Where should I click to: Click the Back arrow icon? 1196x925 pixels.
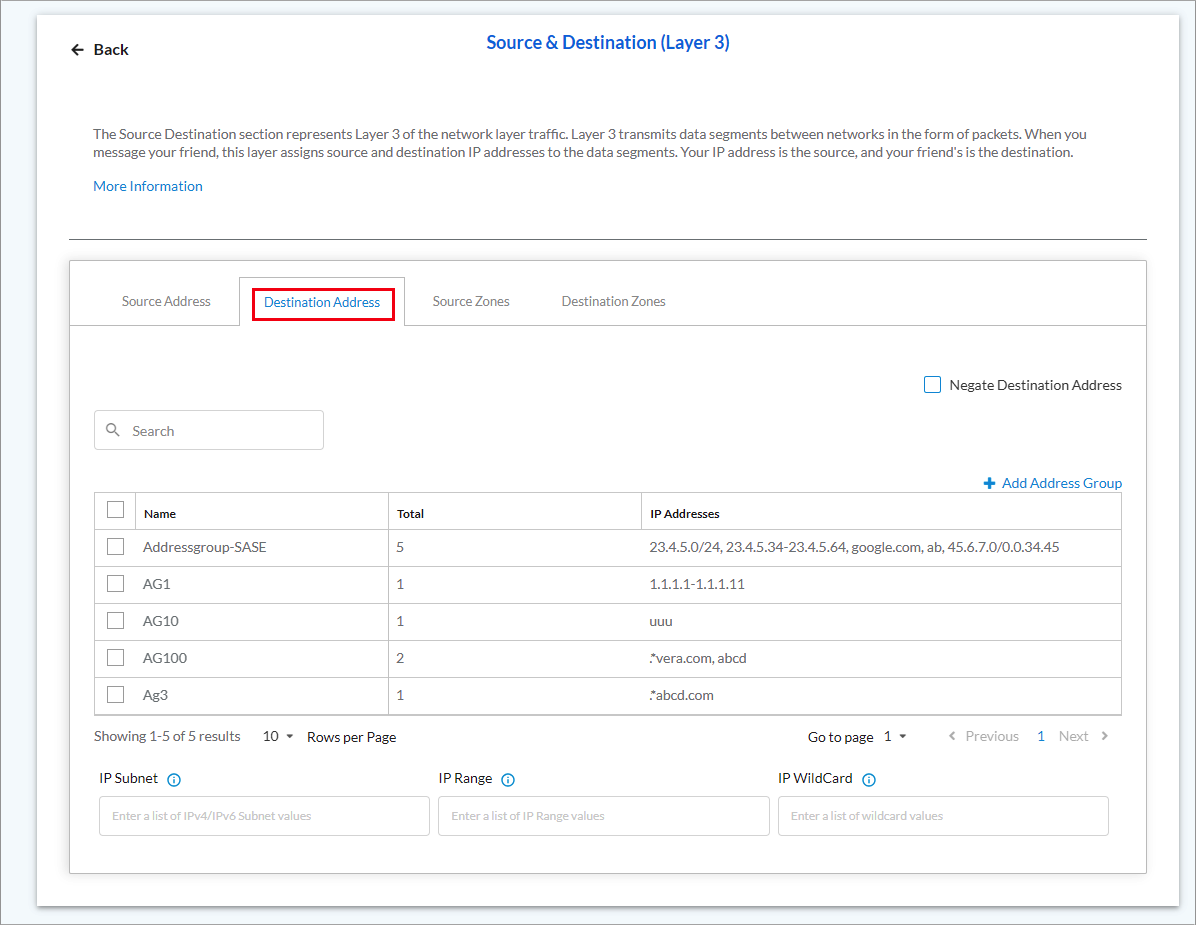point(77,50)
